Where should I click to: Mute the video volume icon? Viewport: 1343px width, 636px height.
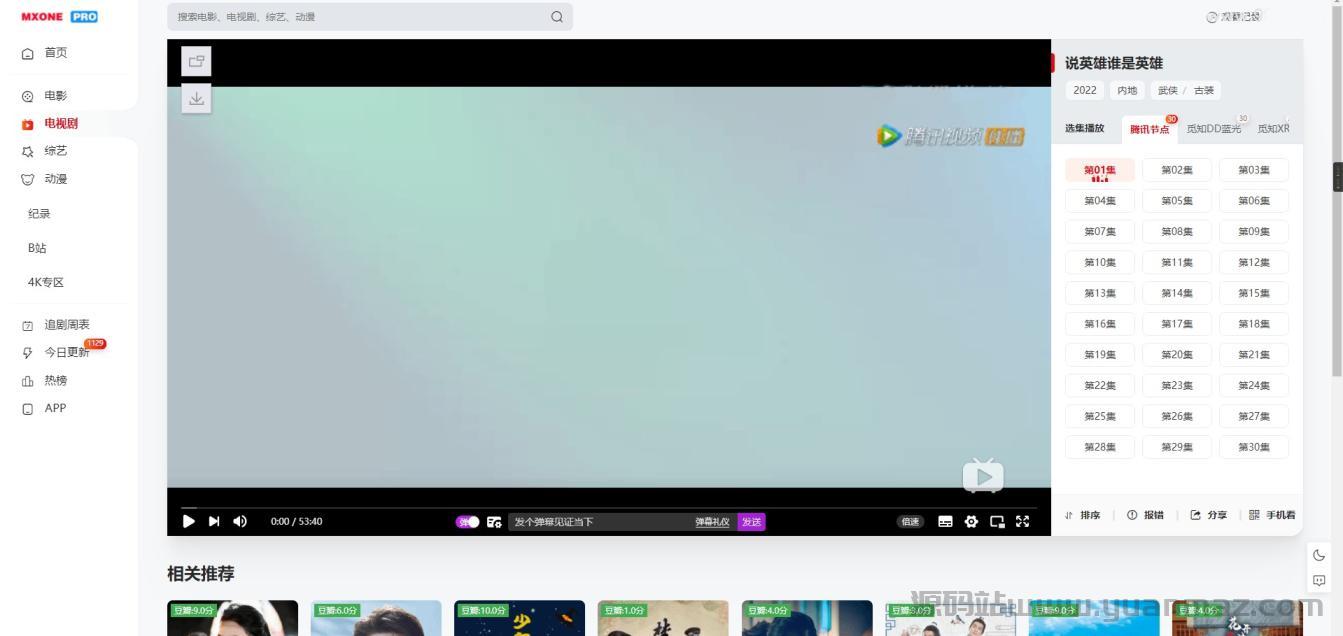pos(239,521)
